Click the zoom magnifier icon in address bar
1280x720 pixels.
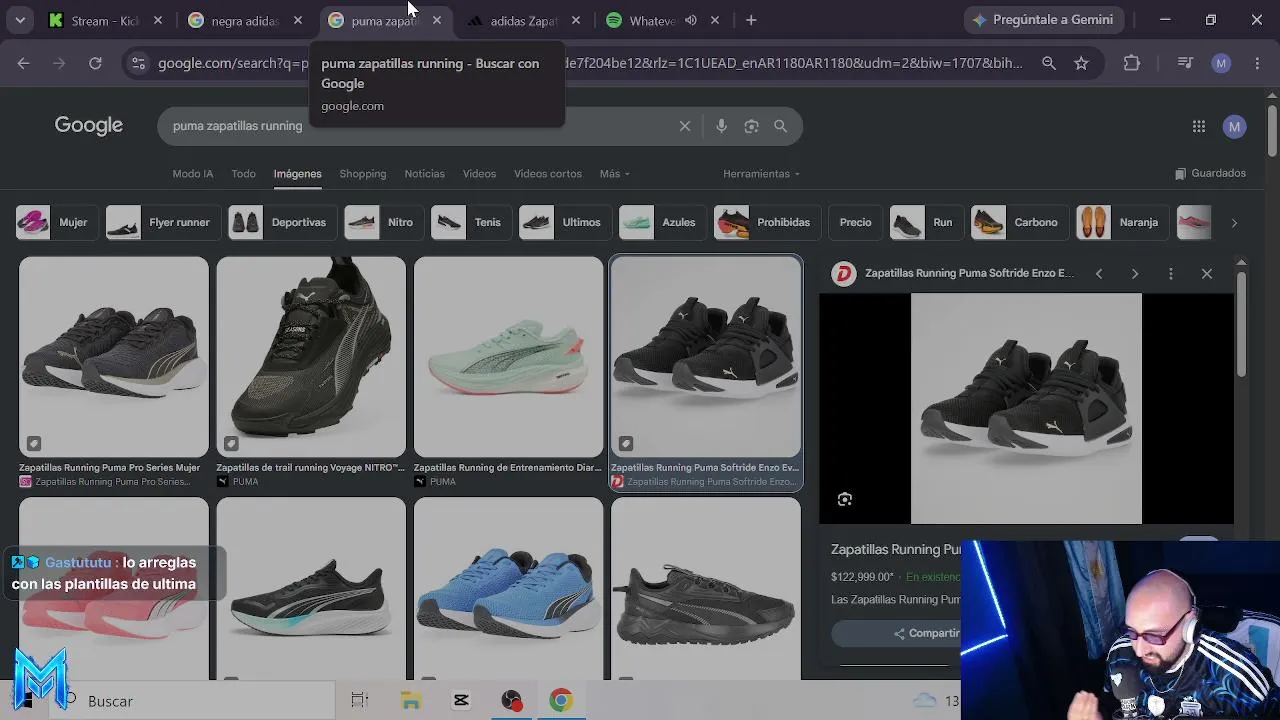(x=1048, y=63)
